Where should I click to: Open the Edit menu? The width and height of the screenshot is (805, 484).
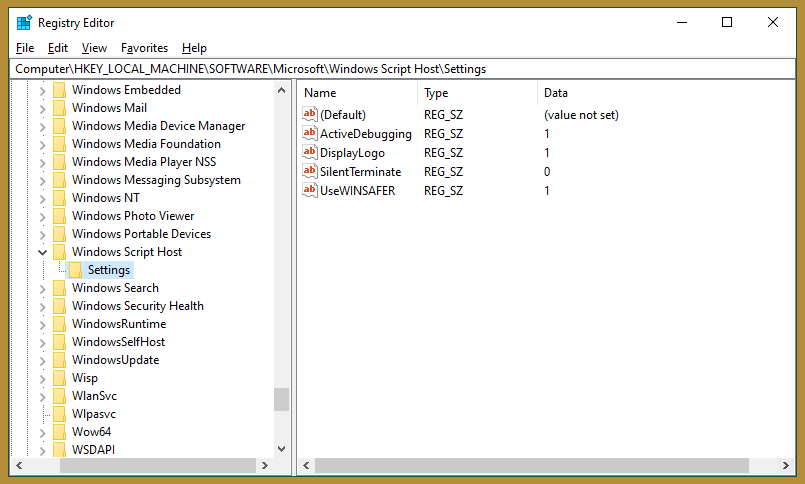(x=58, y=48)
